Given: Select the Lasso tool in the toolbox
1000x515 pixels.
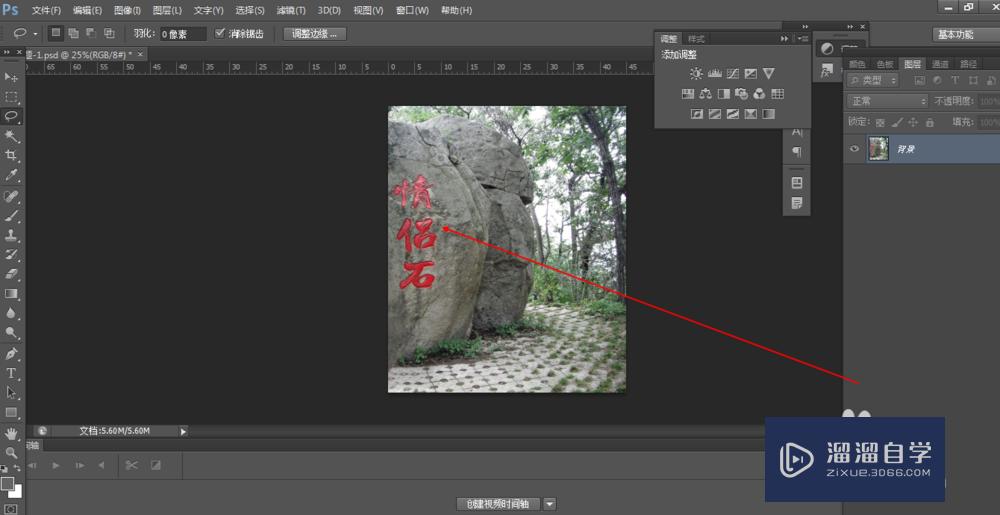Looking at the screenshot, I should coord(11,116).
